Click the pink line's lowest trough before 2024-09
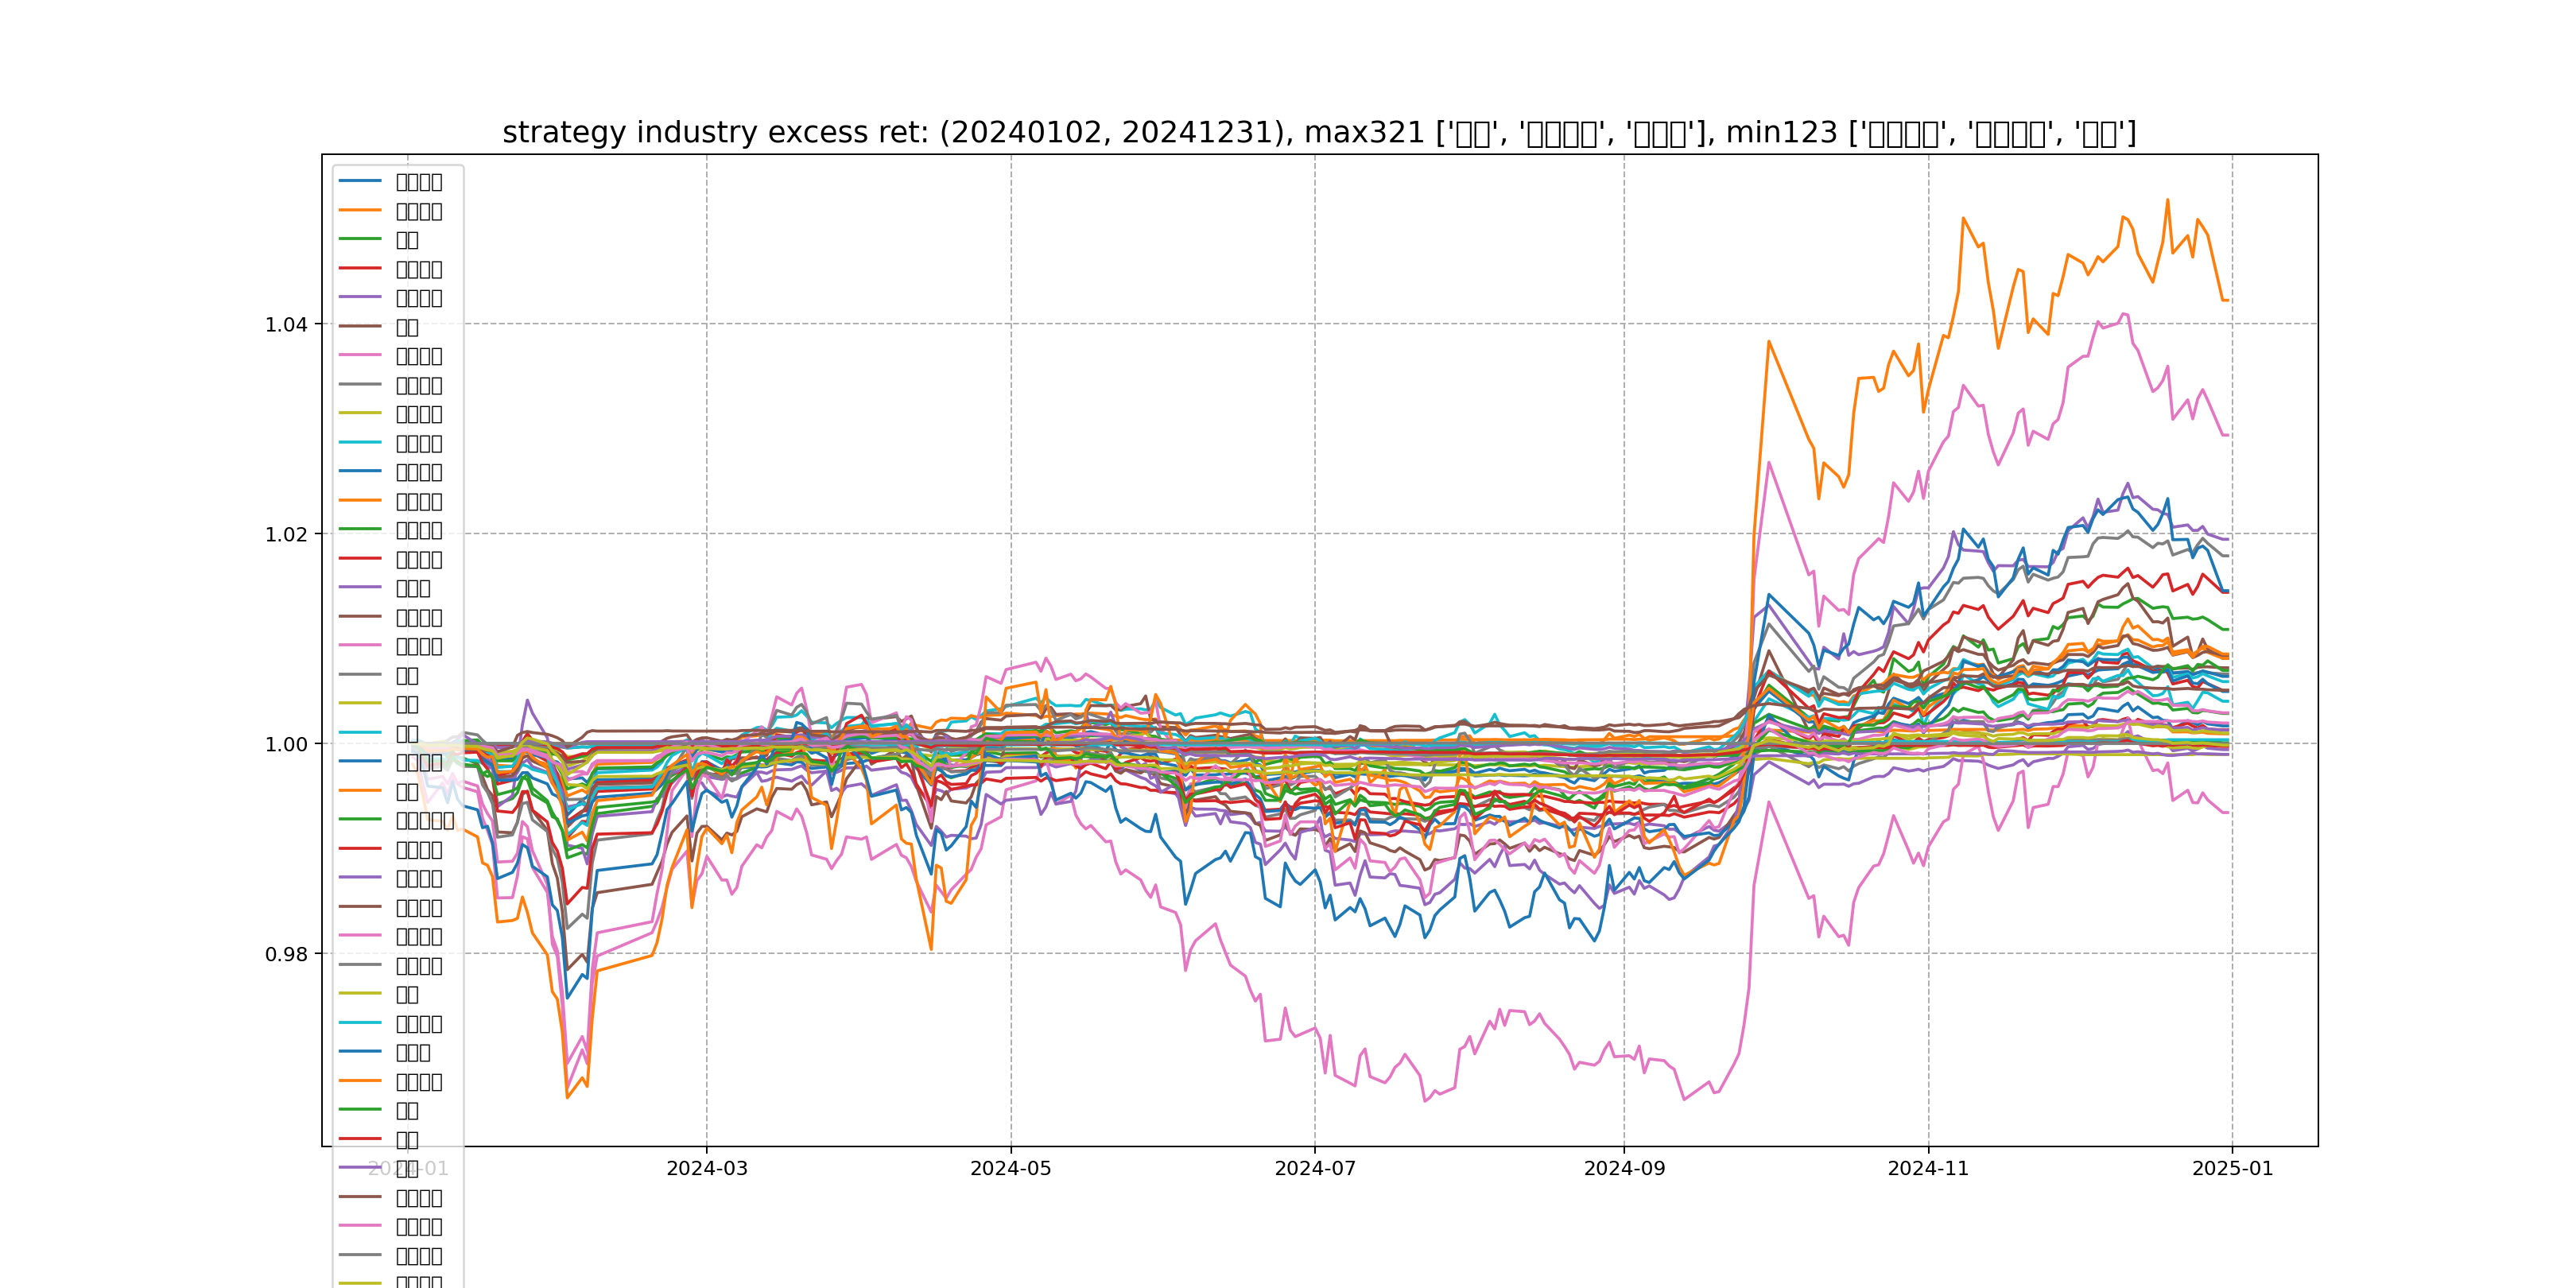 (1425, 1101)
